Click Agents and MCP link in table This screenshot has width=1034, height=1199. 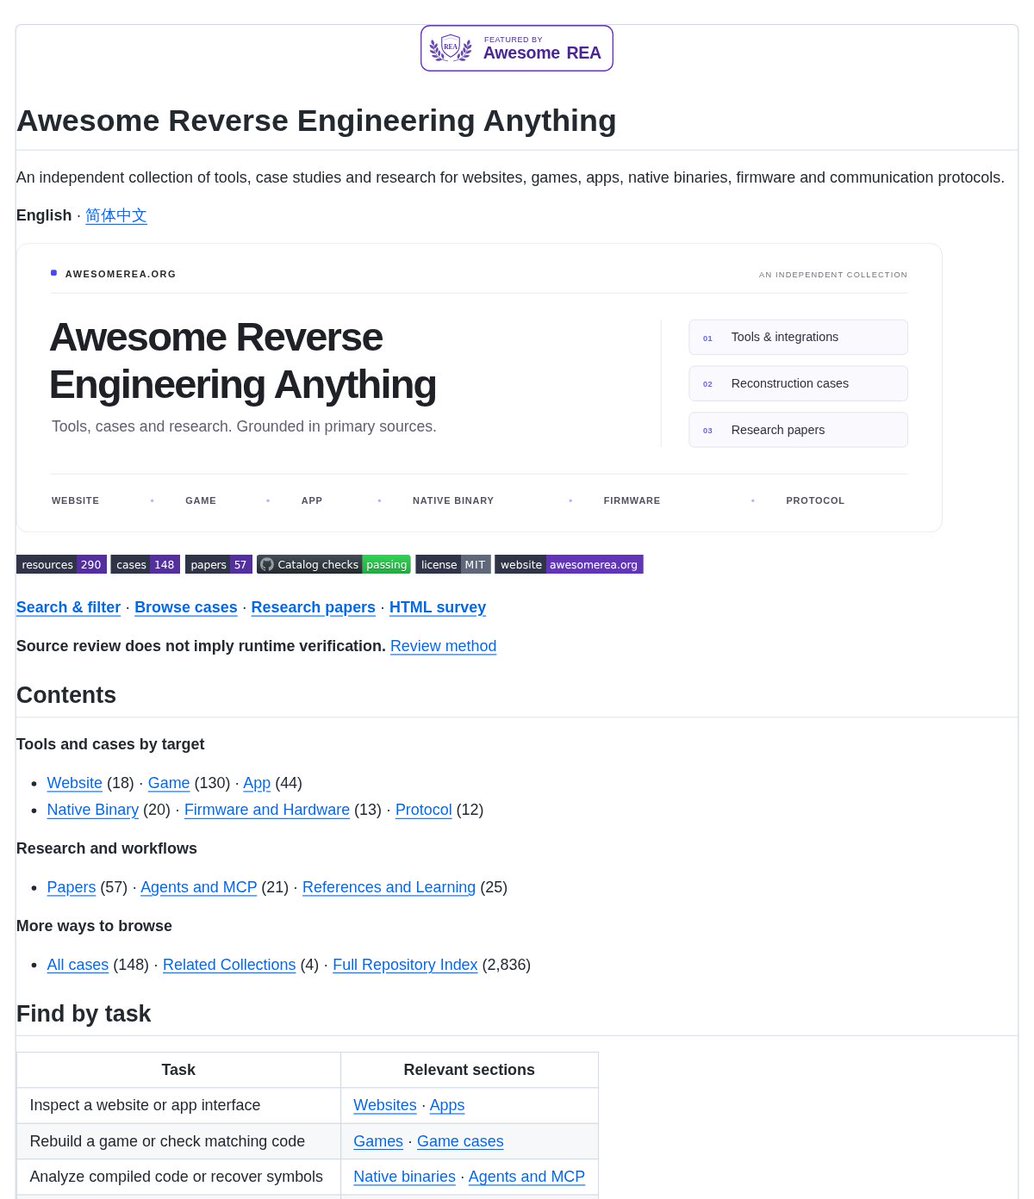click(526, 1177)
